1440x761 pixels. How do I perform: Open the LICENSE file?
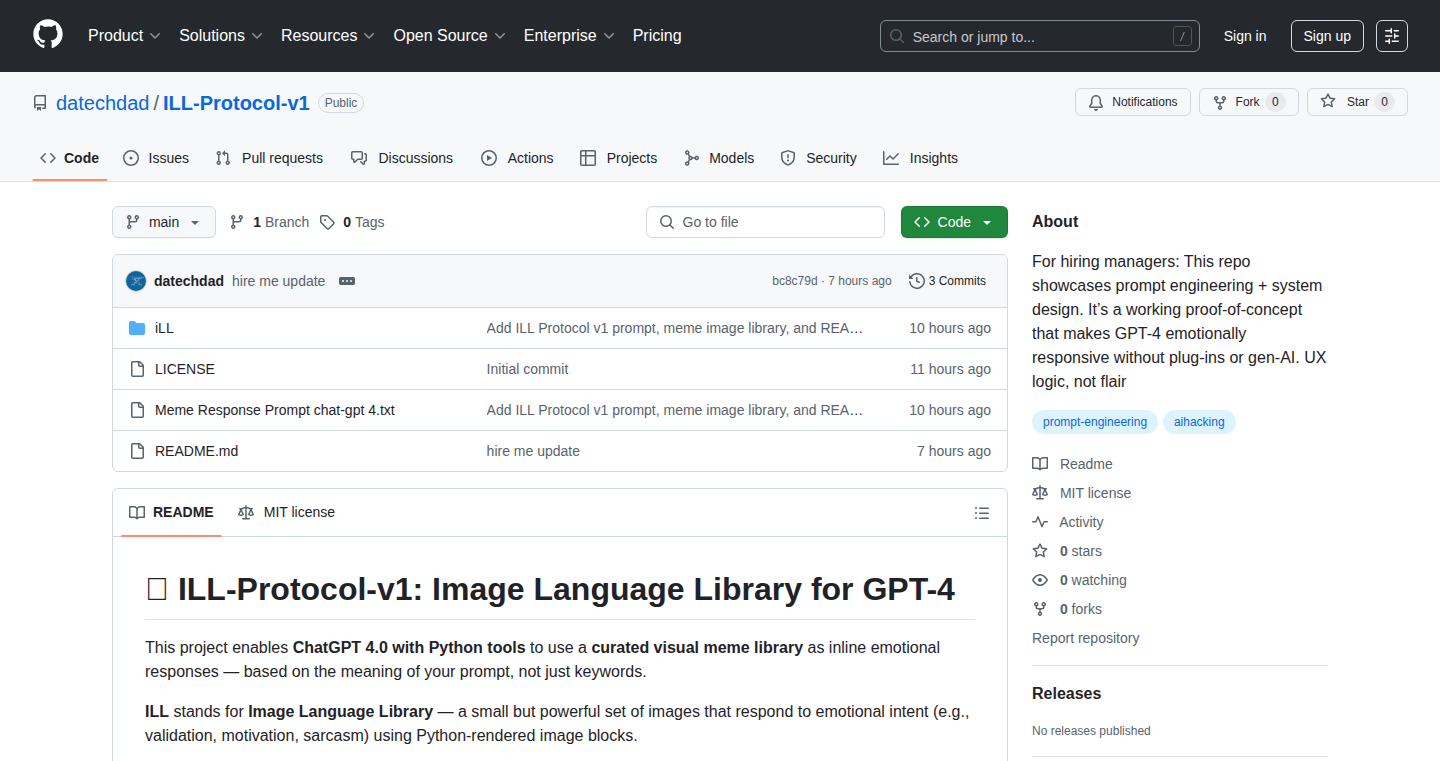(x=185, y=369)
